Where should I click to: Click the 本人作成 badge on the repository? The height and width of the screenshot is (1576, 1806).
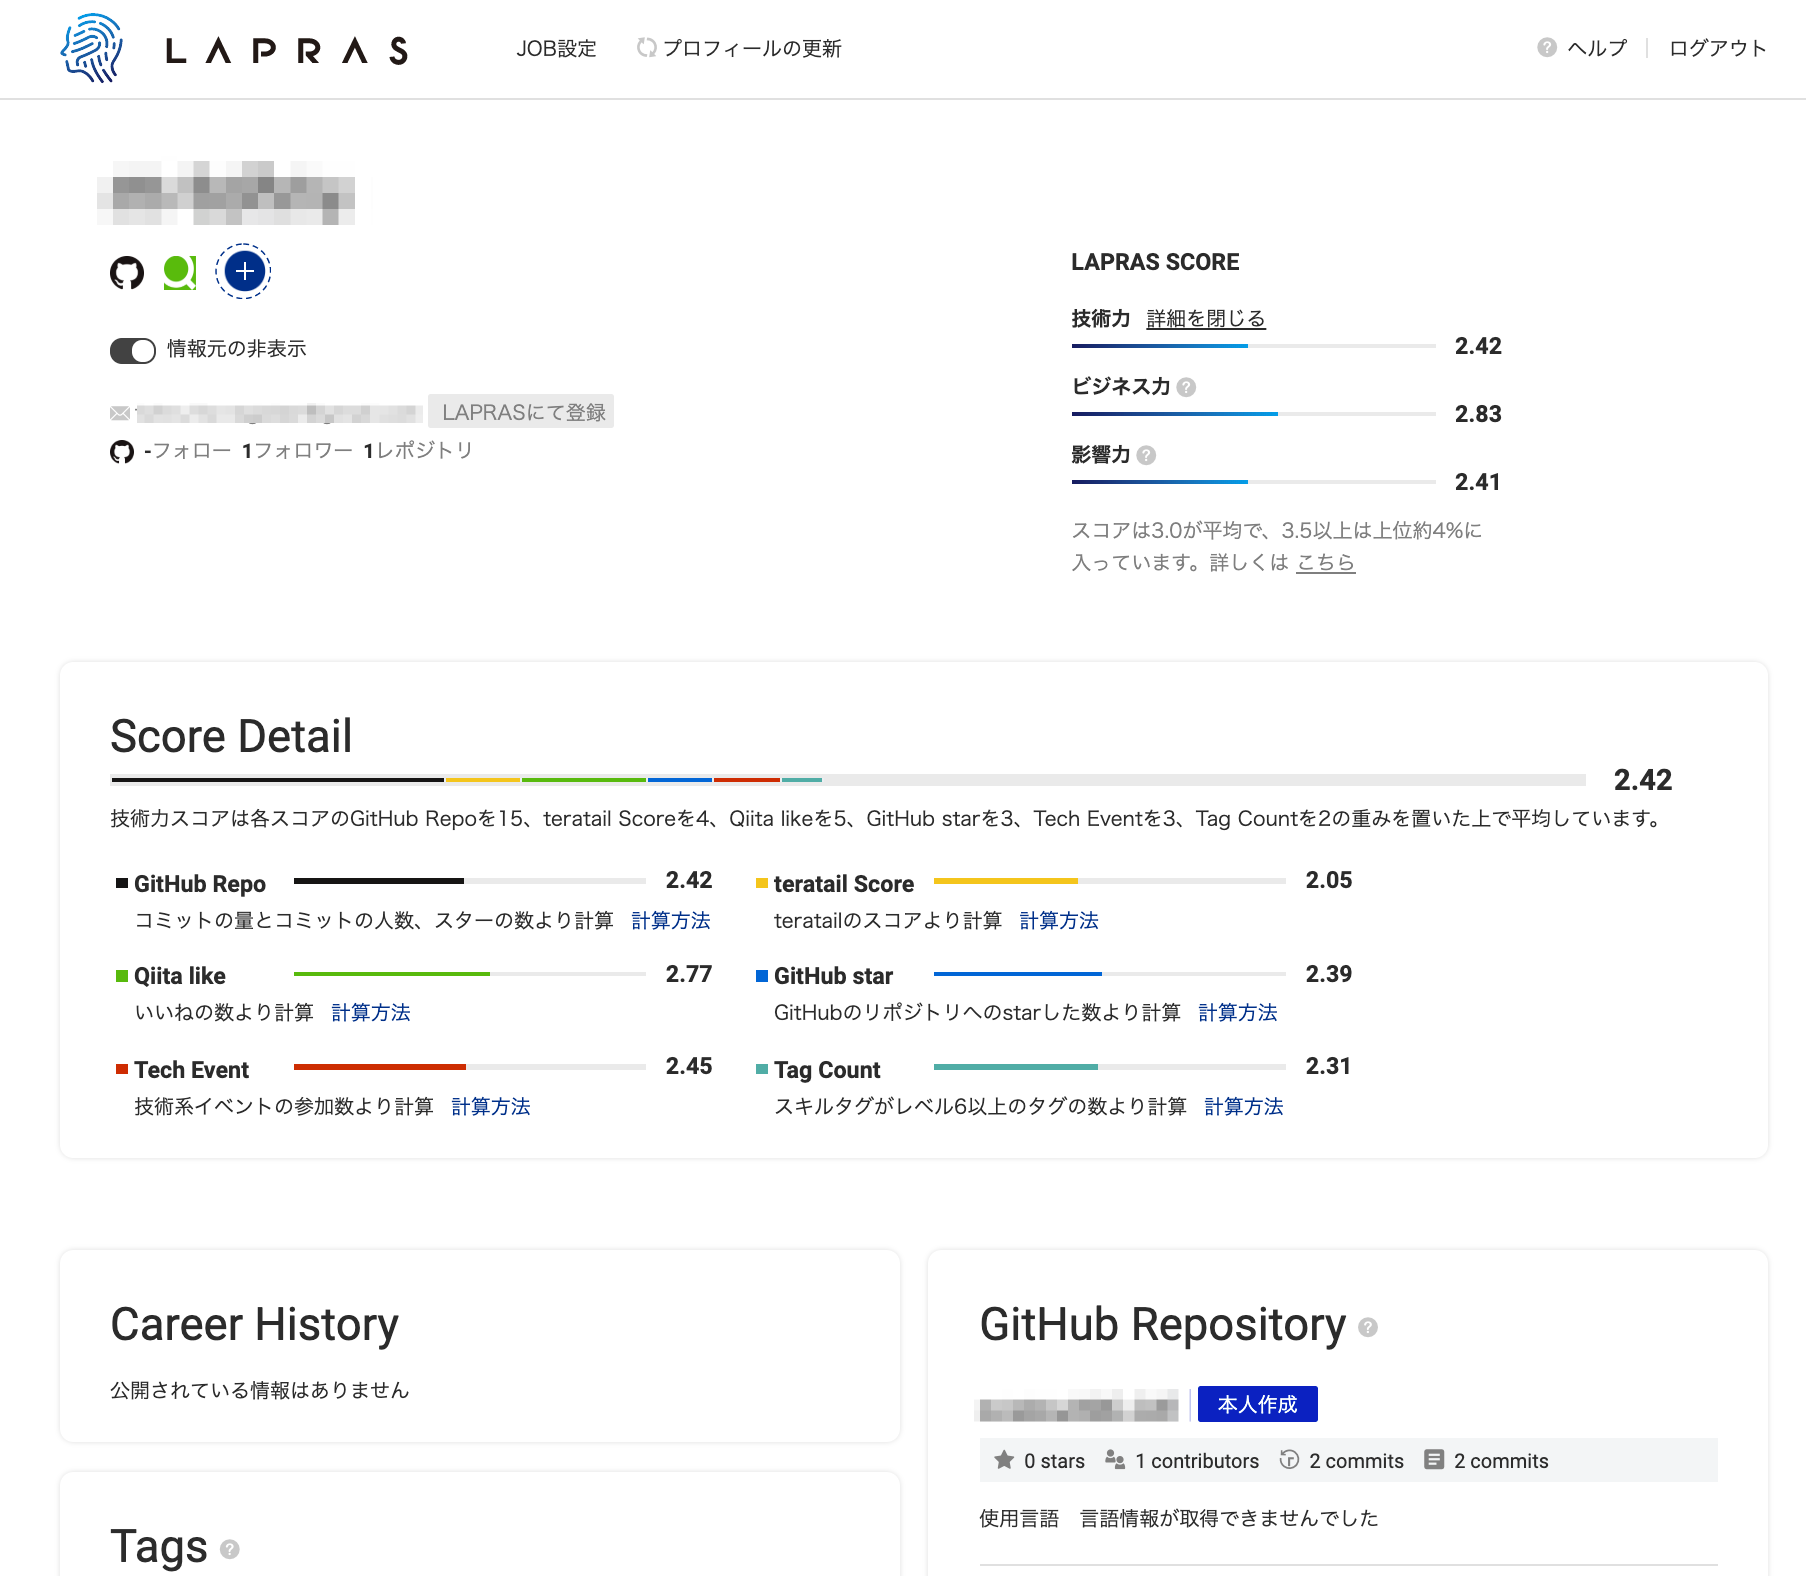(x=1257, y=1404)
